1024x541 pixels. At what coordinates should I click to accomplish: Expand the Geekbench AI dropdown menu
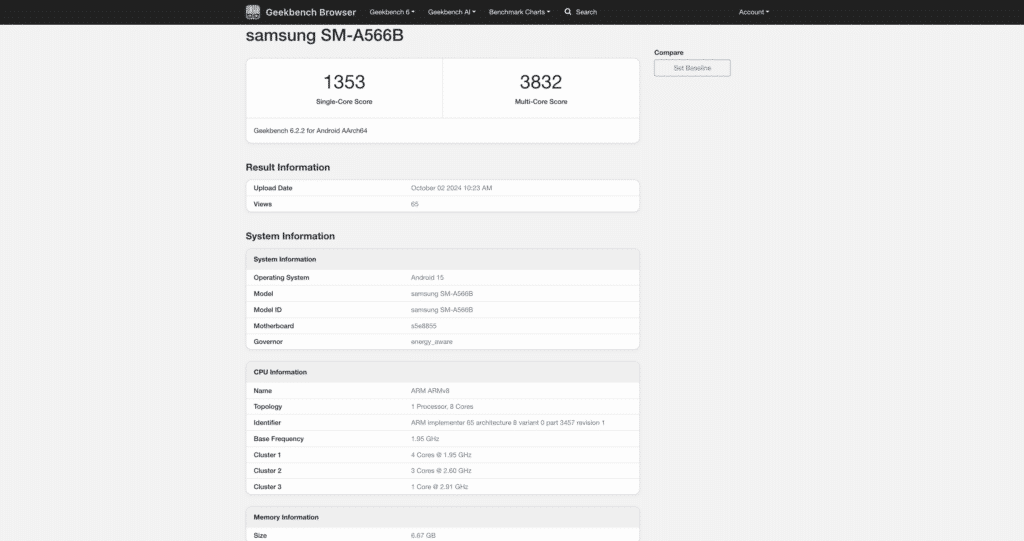tap(451, 12)
